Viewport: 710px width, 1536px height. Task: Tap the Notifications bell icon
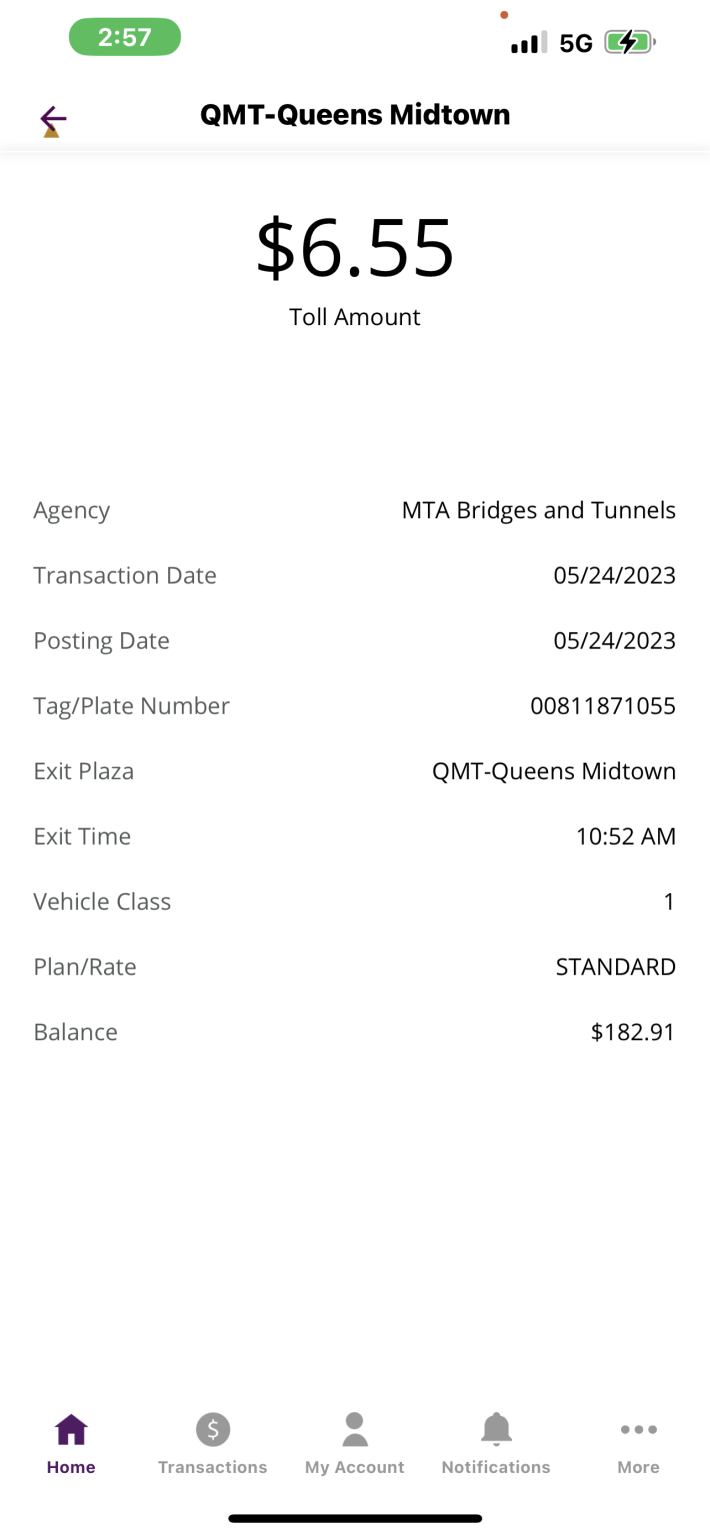[x=496, y=1429]
